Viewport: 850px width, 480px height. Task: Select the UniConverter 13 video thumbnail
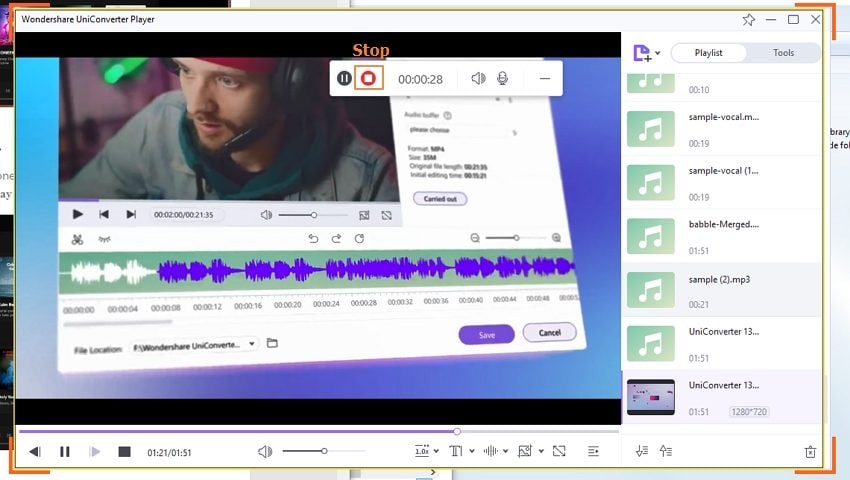(x=651, y=398)
